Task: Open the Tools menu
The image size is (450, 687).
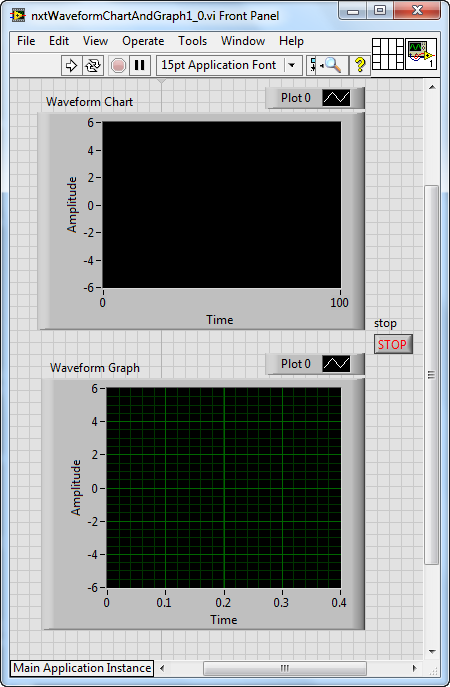Action: point(192,41)
